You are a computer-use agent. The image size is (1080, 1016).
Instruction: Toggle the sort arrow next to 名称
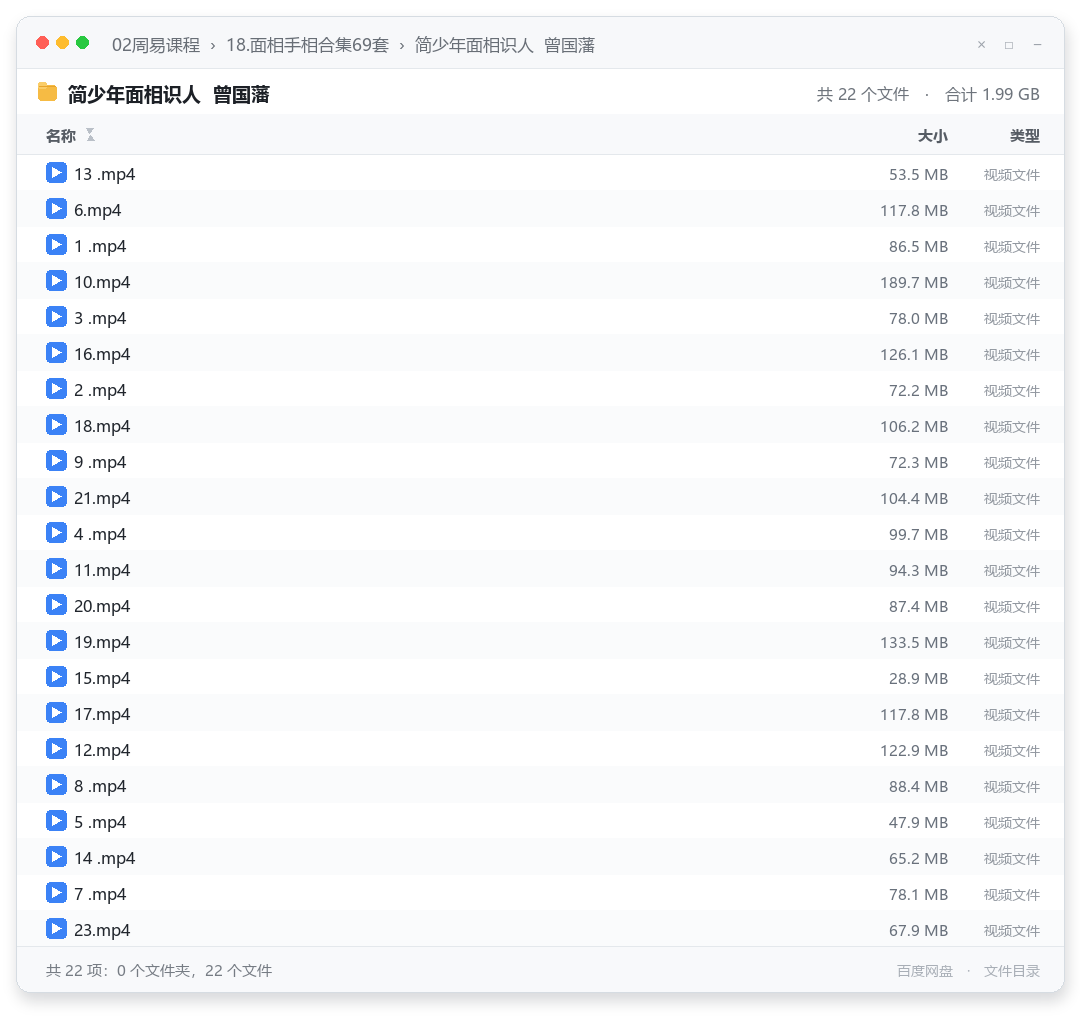90,135
